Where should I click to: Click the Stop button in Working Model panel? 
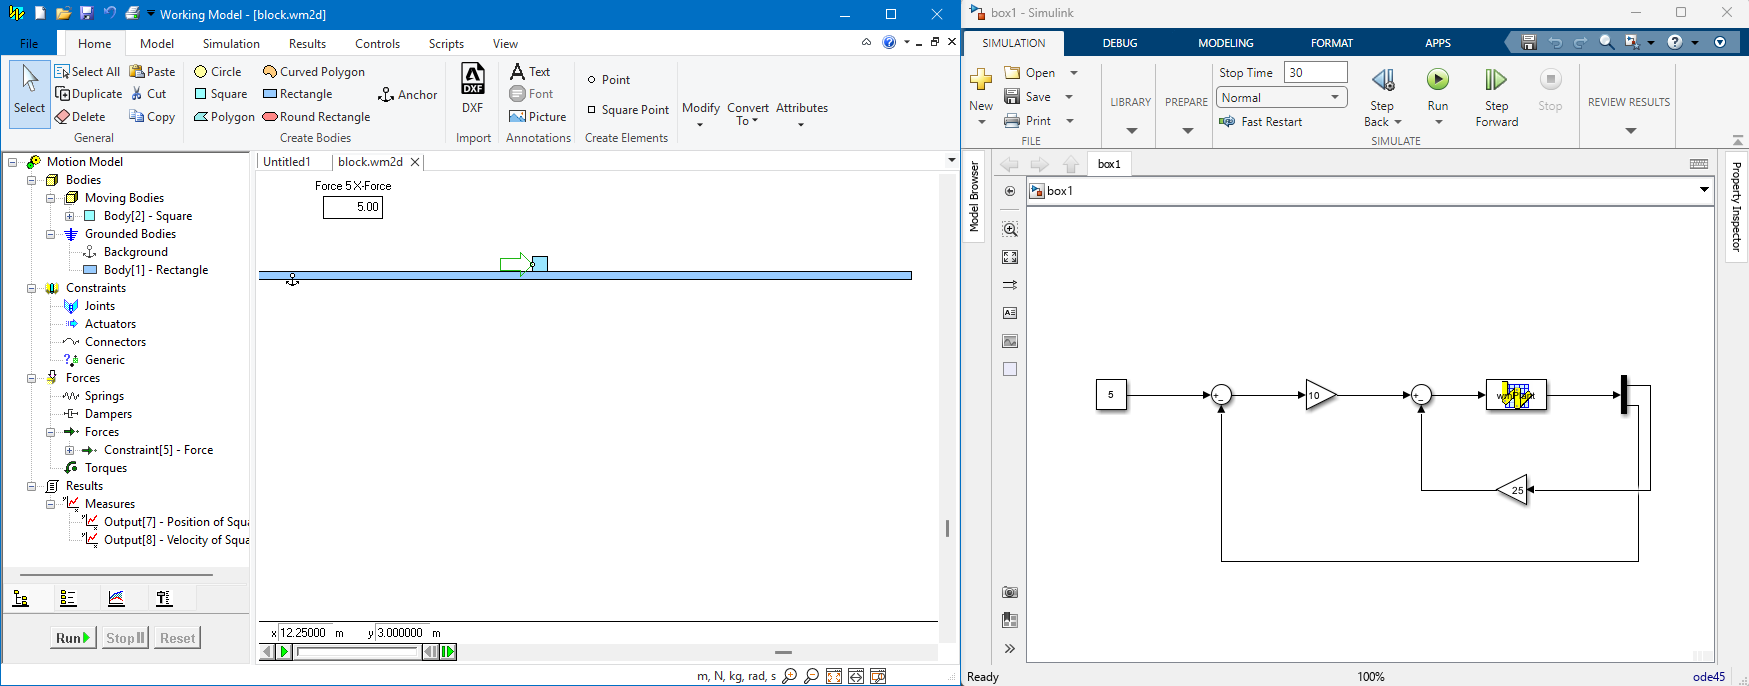point(125,638)
